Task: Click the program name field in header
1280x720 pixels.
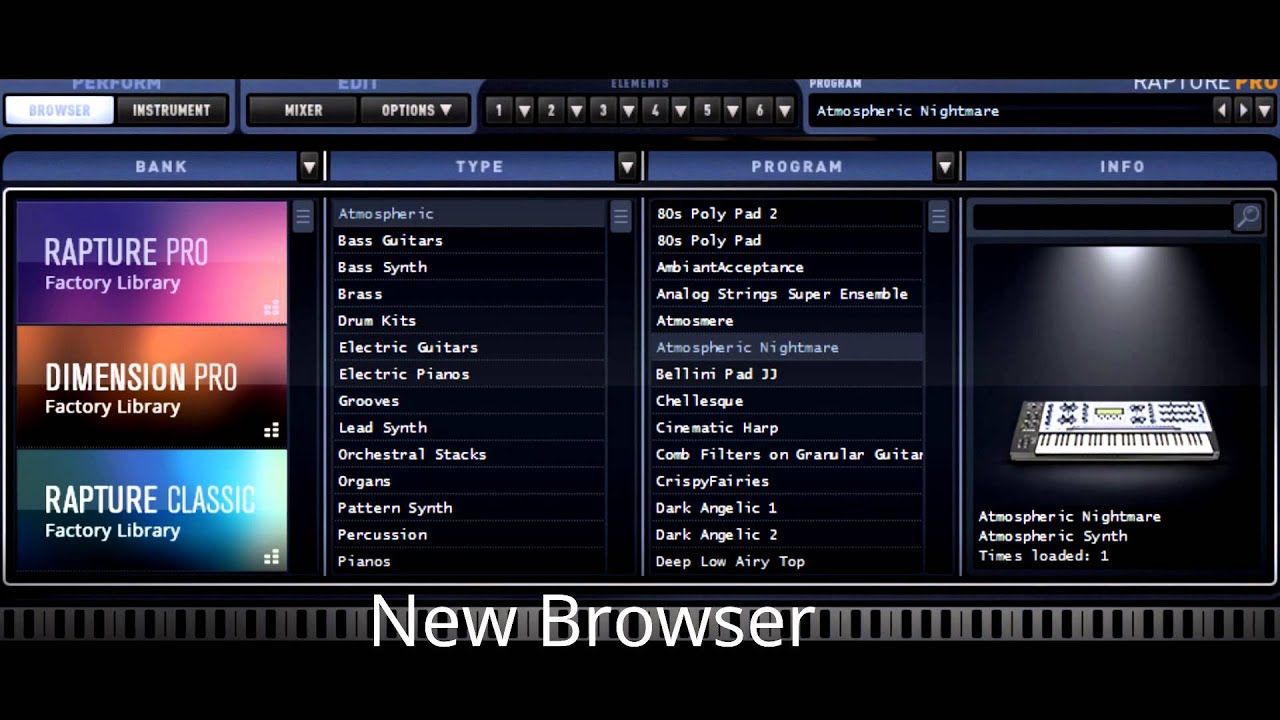Action: (1009, 111)
